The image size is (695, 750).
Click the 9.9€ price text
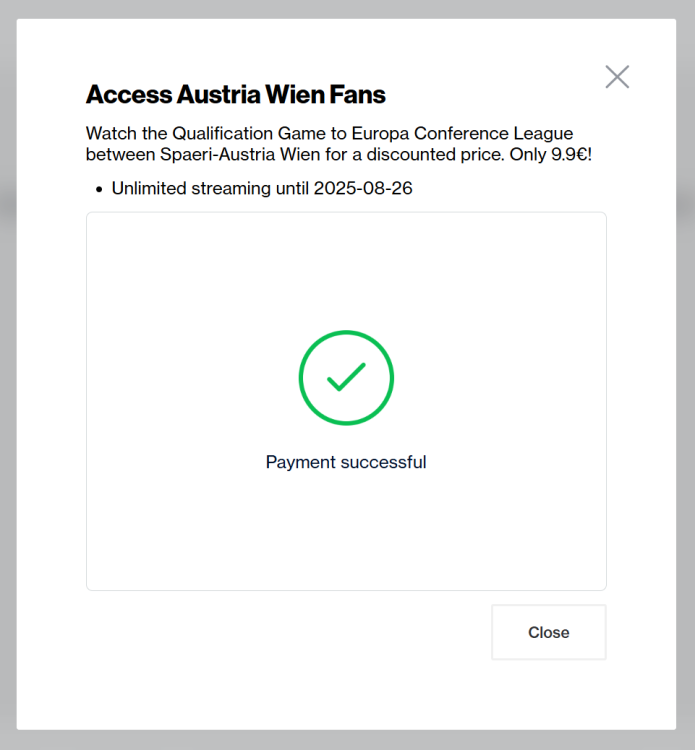click(570, 154)
